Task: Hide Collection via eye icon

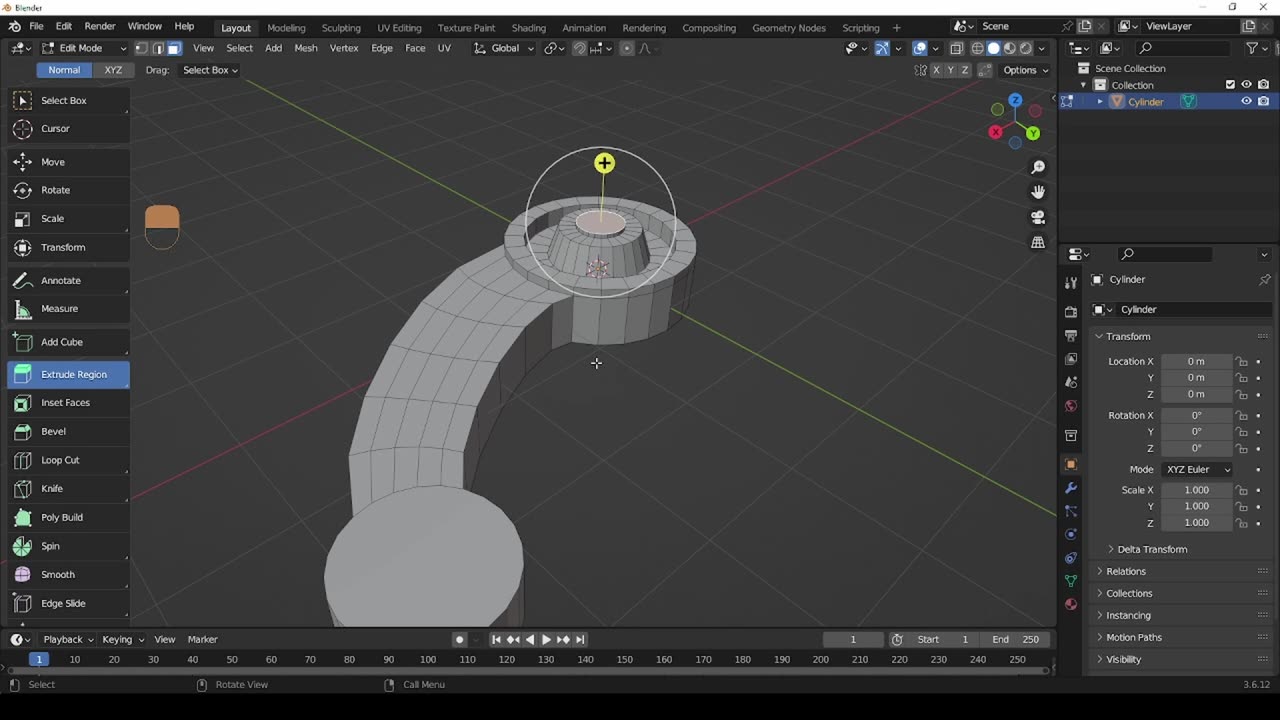Action: coord(1246,85)
